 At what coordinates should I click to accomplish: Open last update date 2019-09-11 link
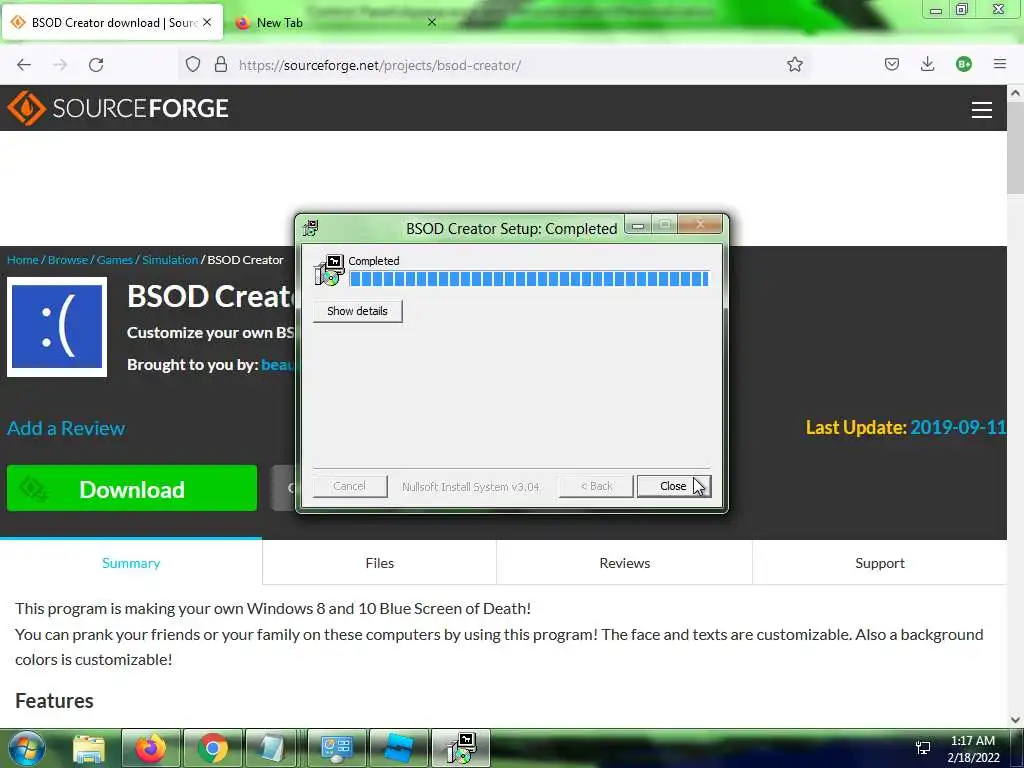pos(957,427)
